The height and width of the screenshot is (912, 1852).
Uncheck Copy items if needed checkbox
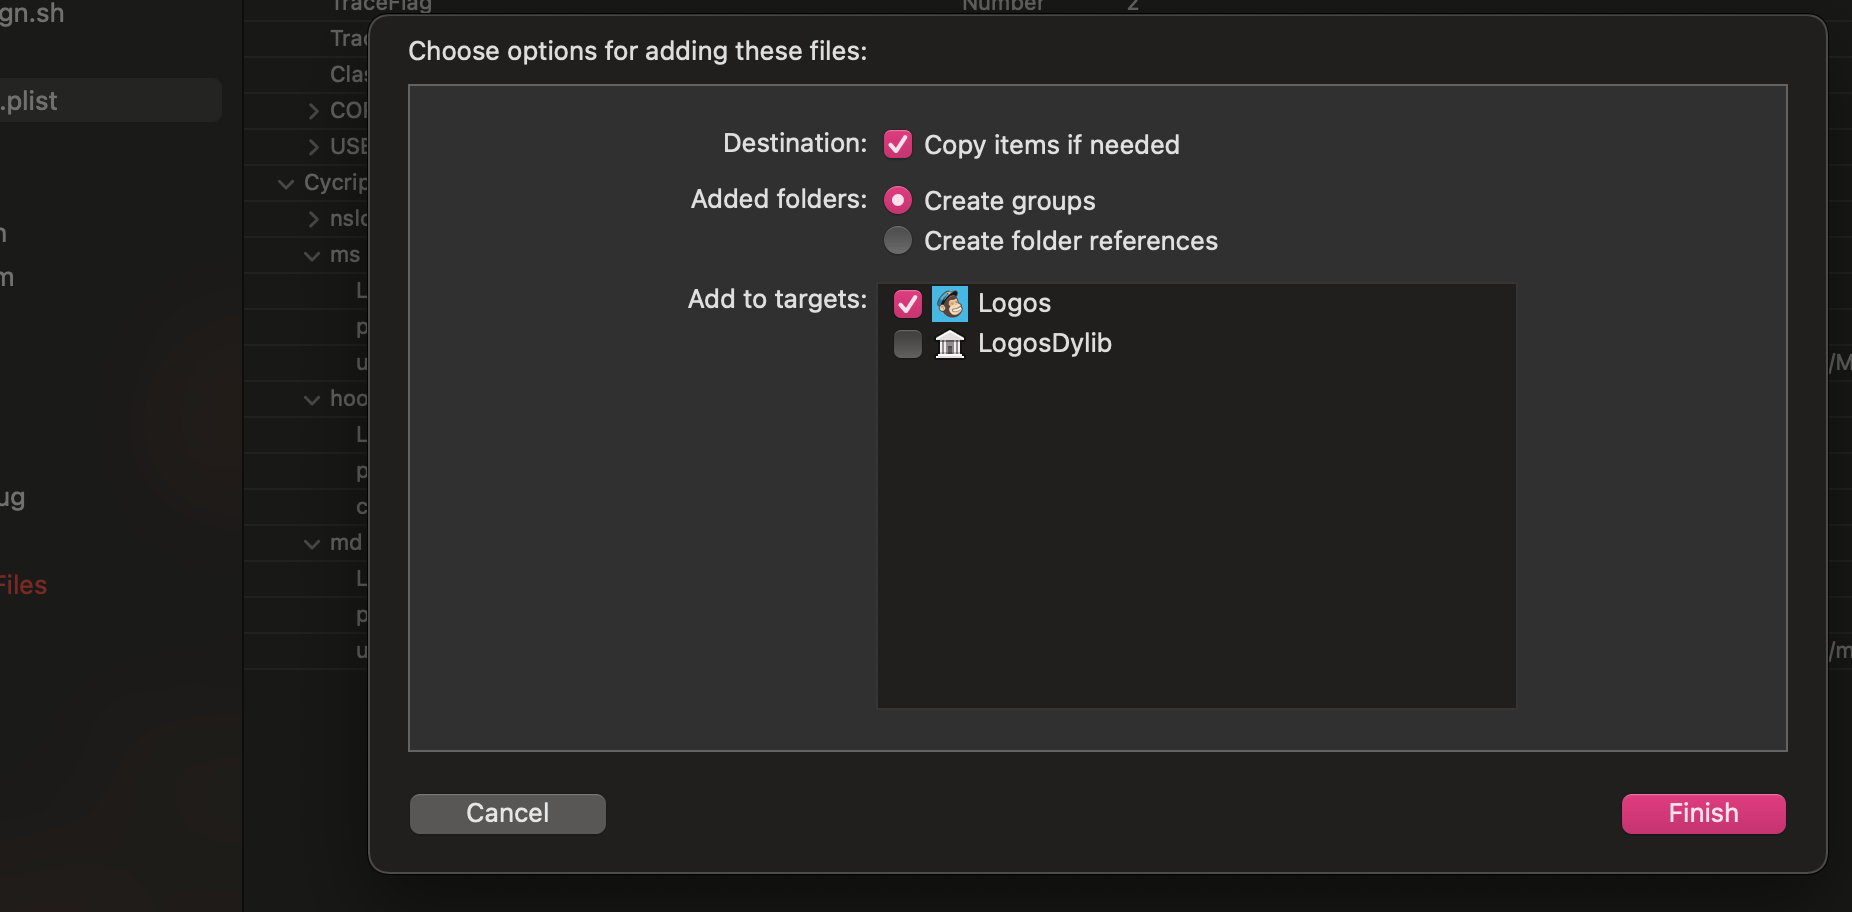tap(898, 145)
